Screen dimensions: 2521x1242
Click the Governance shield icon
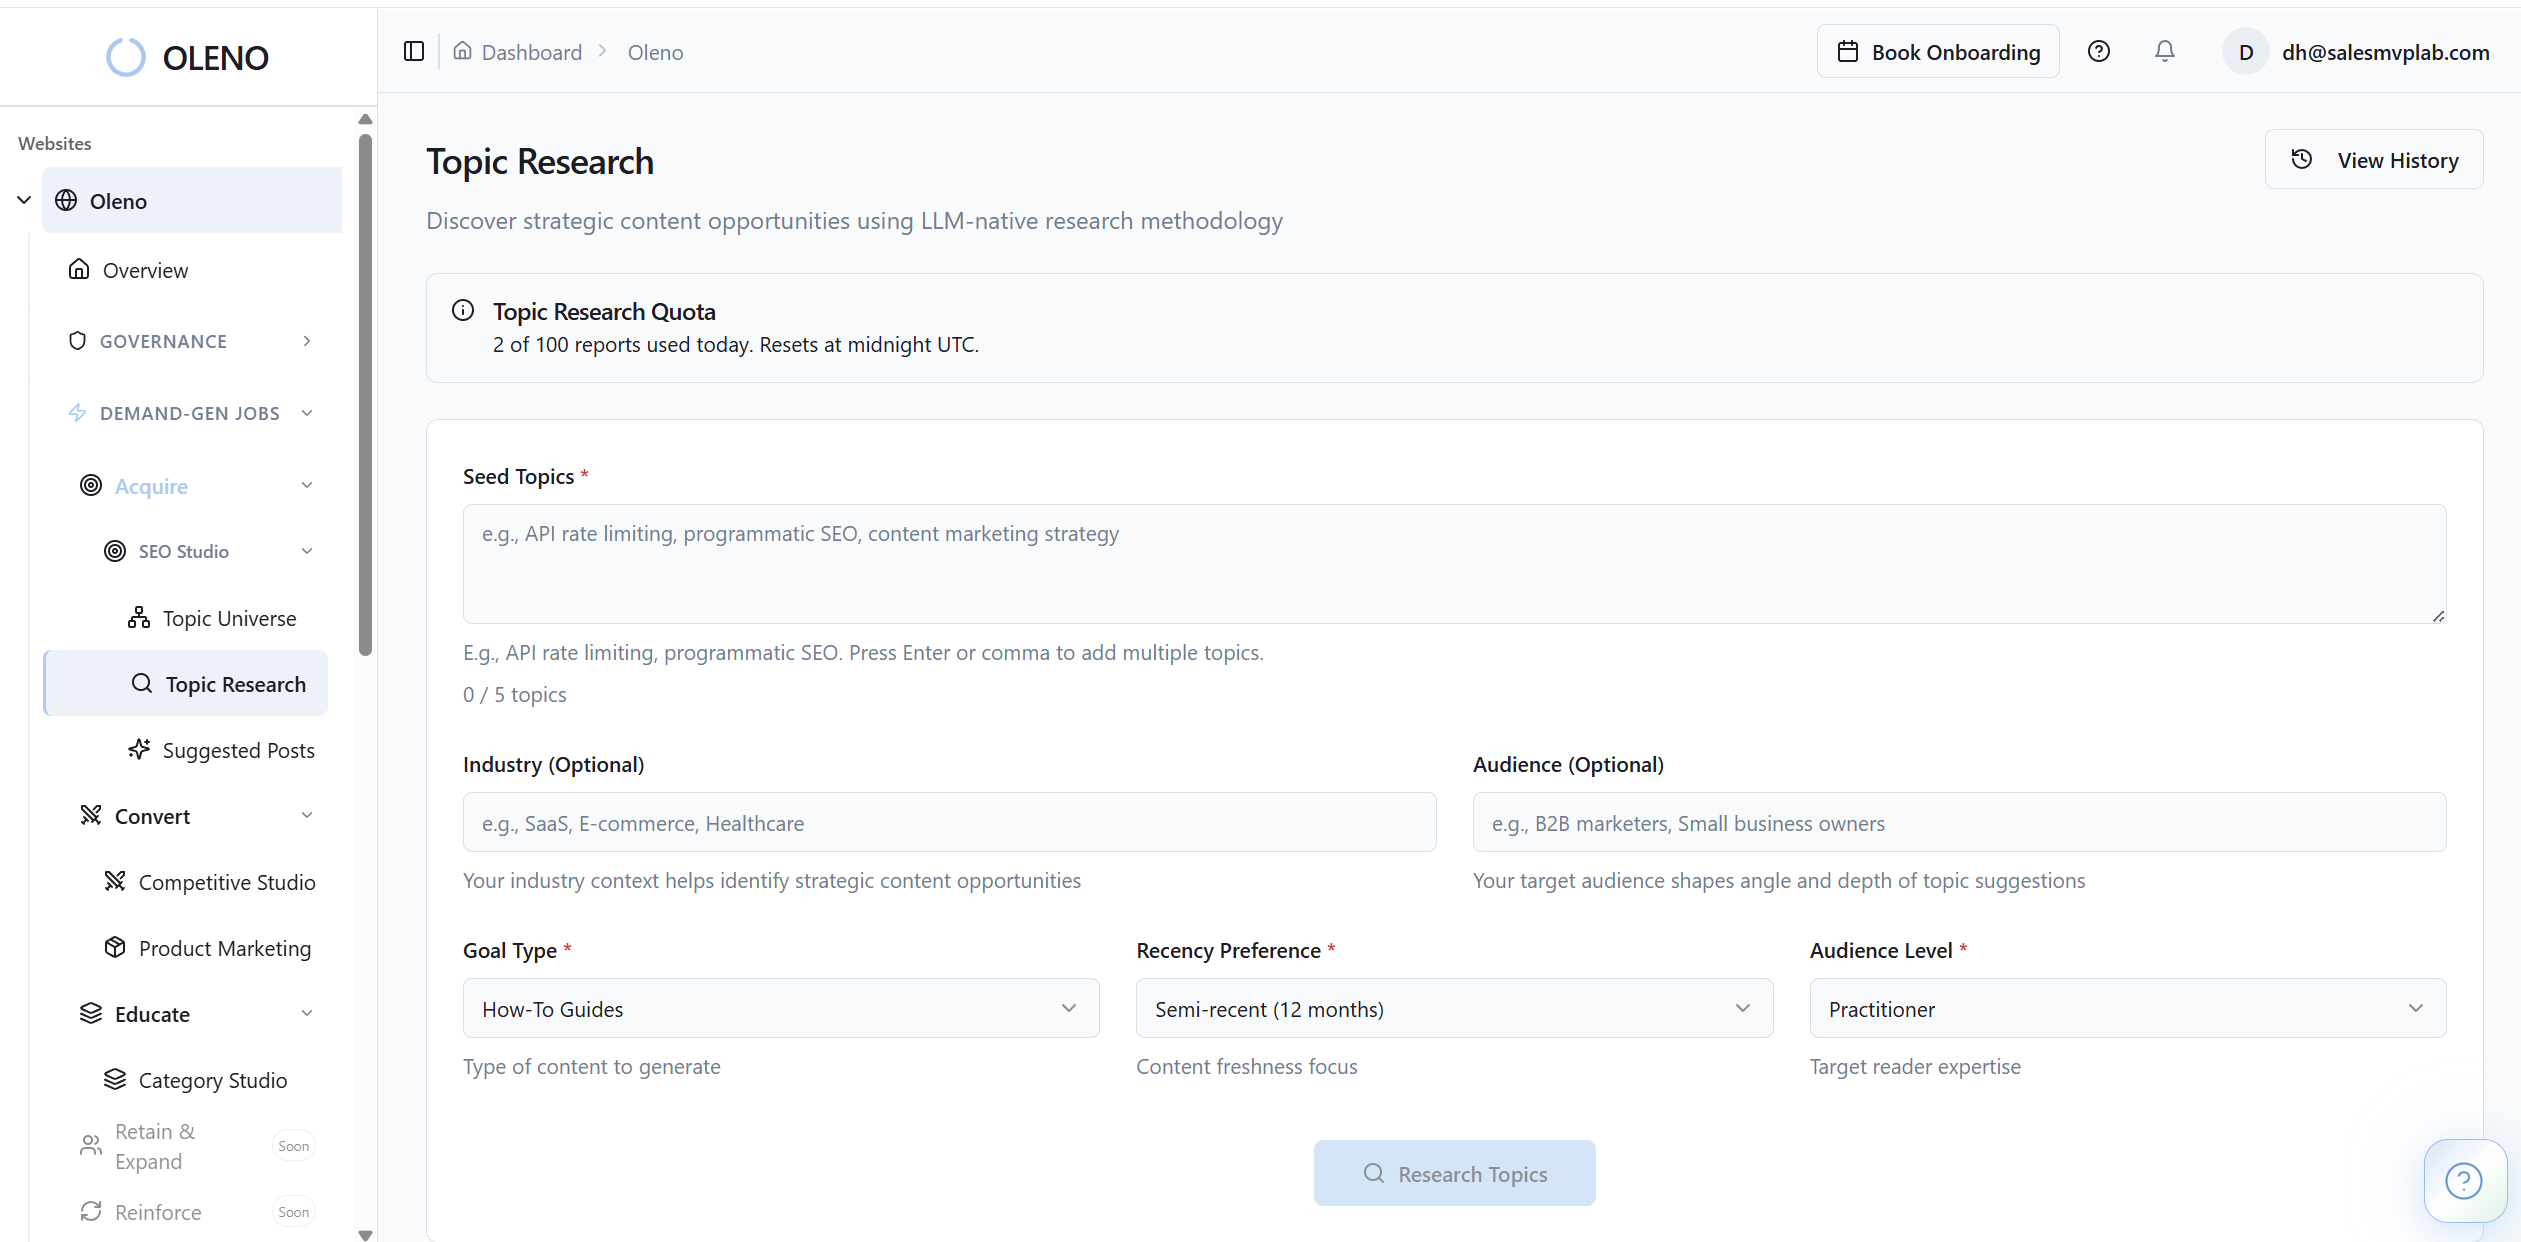coord(79,340)
